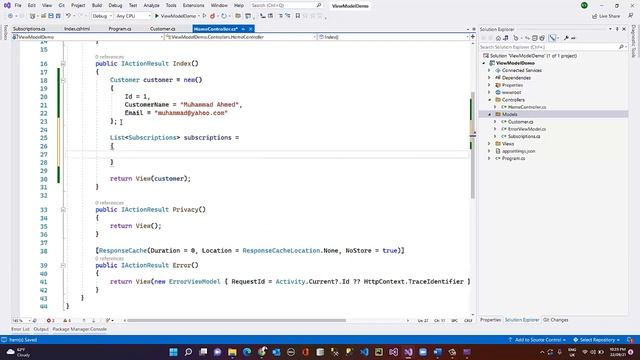Open Windows taskbar search
The width and height of the screenshot is (640, 360).
[188, 352]
